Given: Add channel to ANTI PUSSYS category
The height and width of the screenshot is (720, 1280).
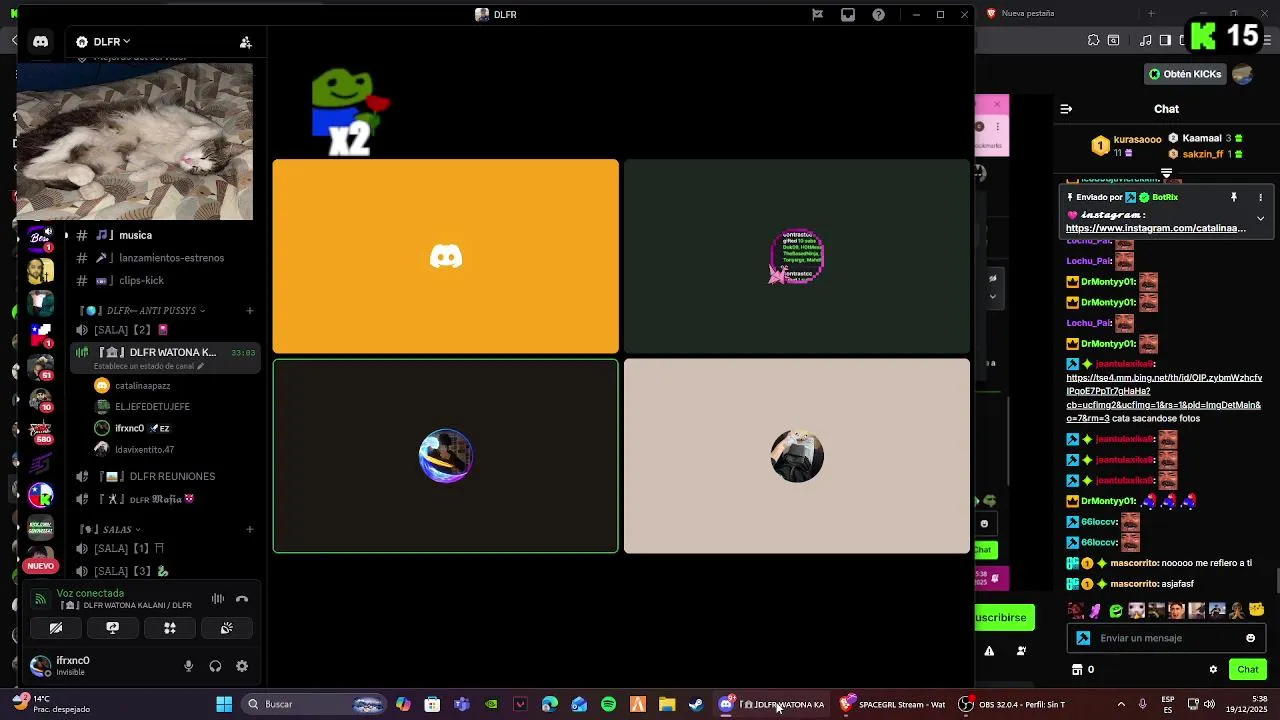Looking at the screenshot, I should pyautogui.click(x=249, y=311).
